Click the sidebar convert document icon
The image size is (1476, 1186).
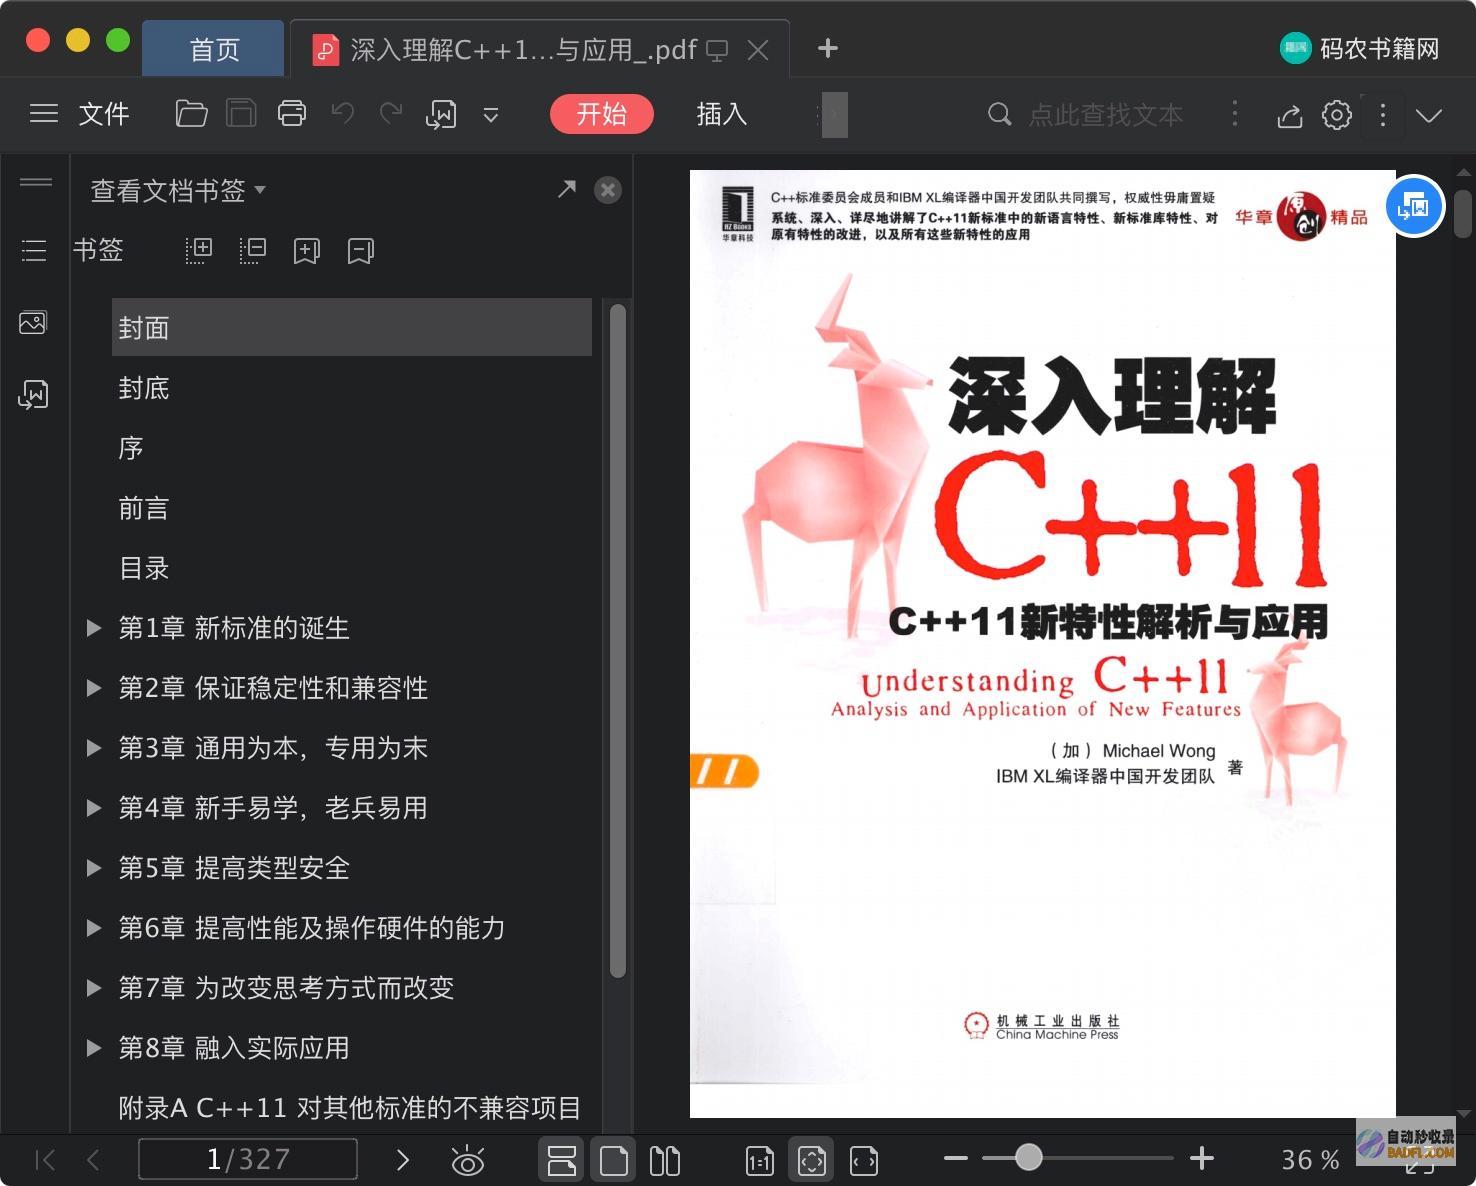pyautogui.click(x=33, y=395)
